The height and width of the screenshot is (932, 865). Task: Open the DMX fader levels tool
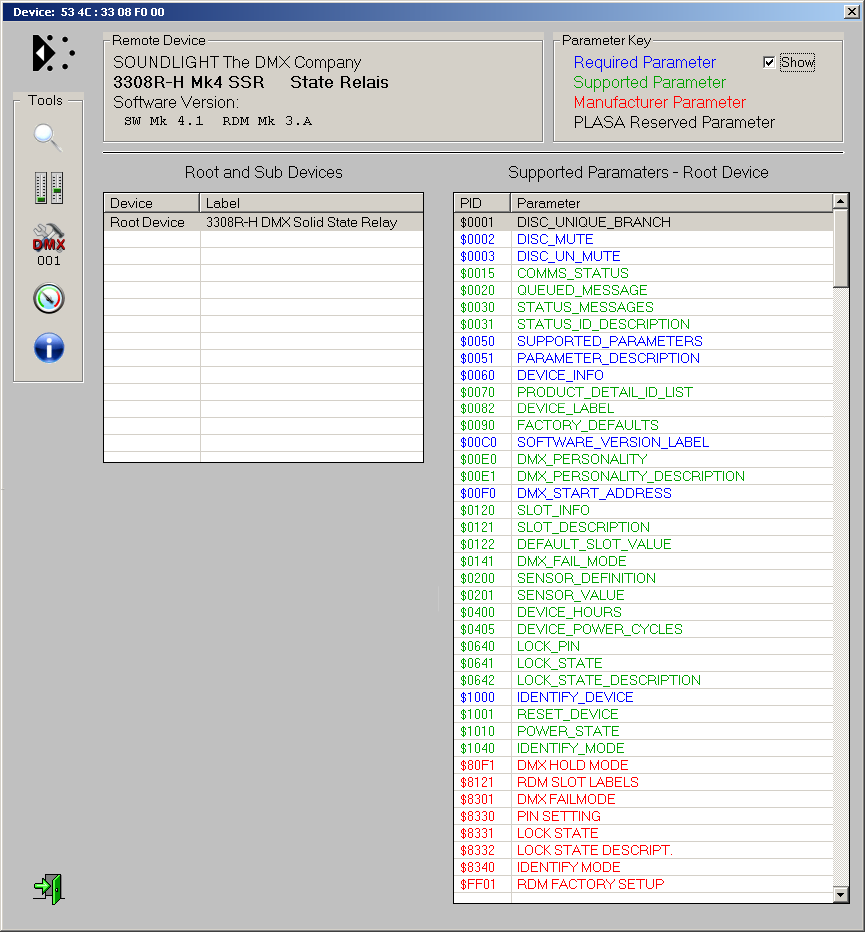tap(48, 187)
